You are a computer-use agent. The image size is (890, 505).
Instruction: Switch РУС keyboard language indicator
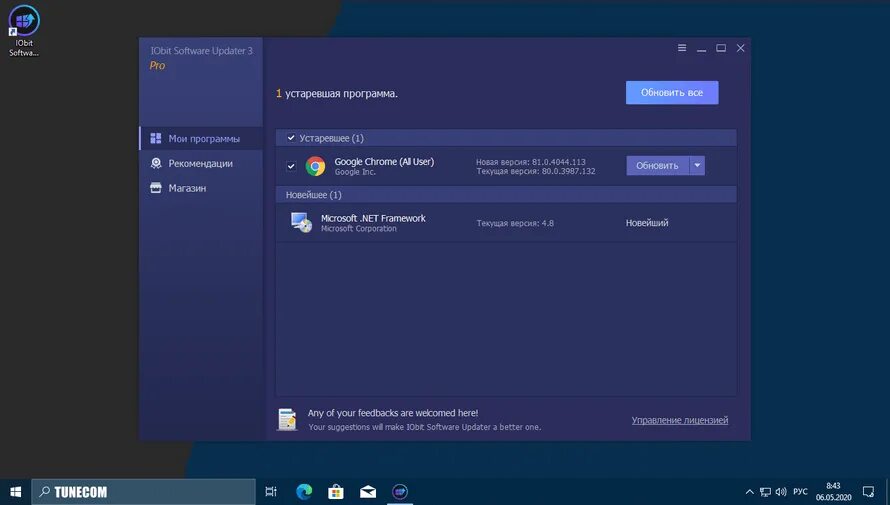coord(800,491)
